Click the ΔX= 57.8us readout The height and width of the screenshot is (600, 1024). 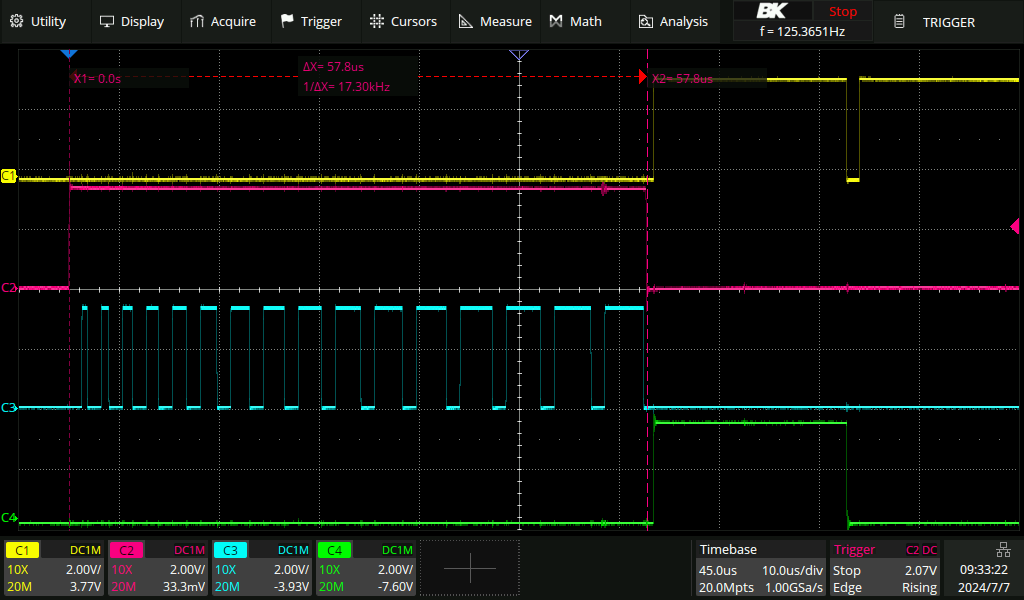click(x=333, y=67)
